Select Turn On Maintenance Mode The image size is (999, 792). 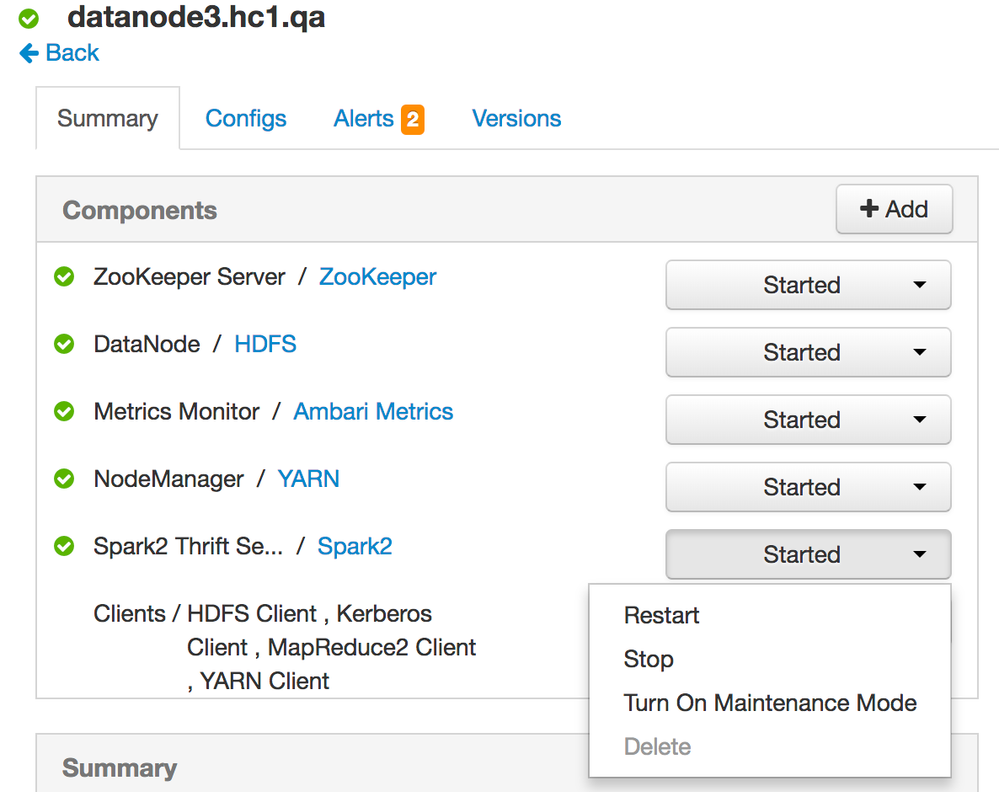(x=770, y=703)
